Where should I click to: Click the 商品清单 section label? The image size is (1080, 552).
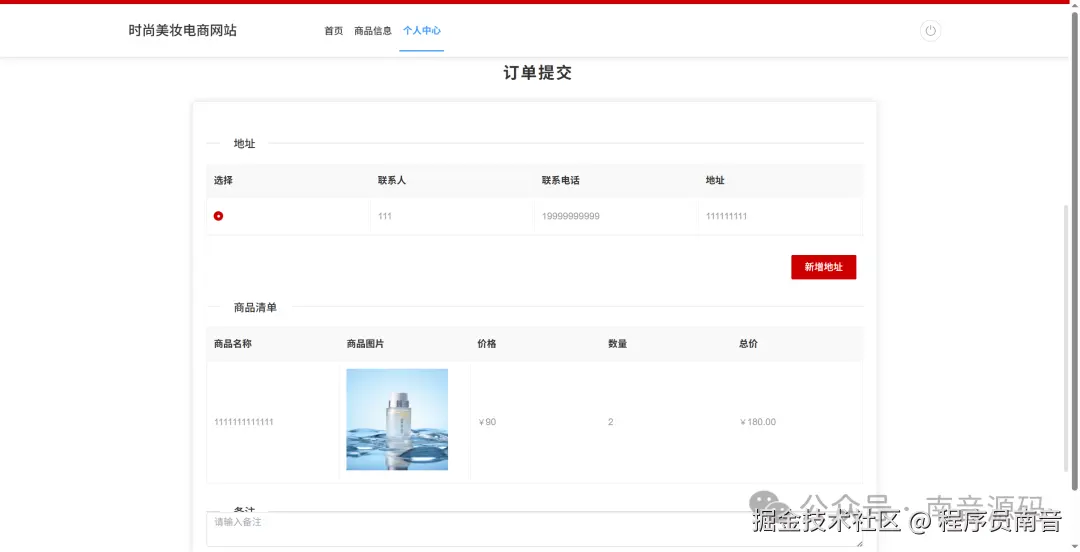[256, 308]
